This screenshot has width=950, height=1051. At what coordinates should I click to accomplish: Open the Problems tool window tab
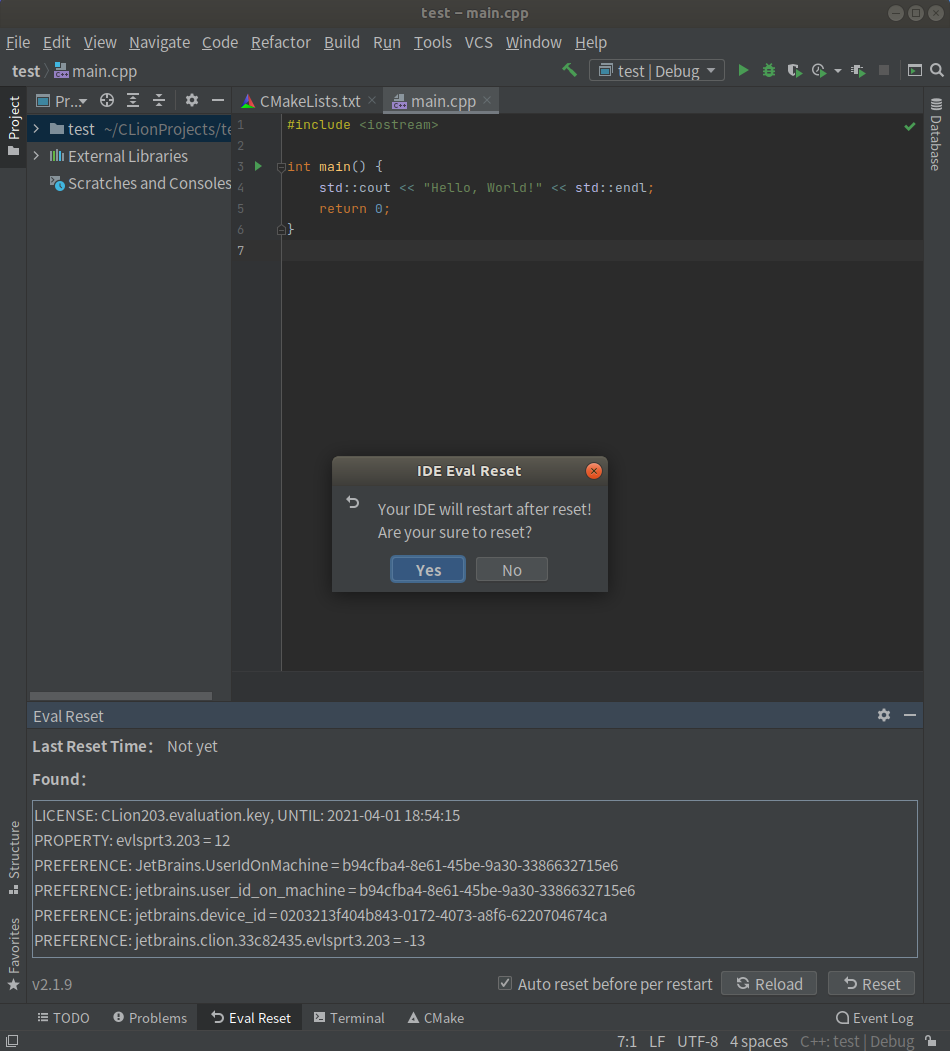pyautogui.click(x=150, y=1017)
